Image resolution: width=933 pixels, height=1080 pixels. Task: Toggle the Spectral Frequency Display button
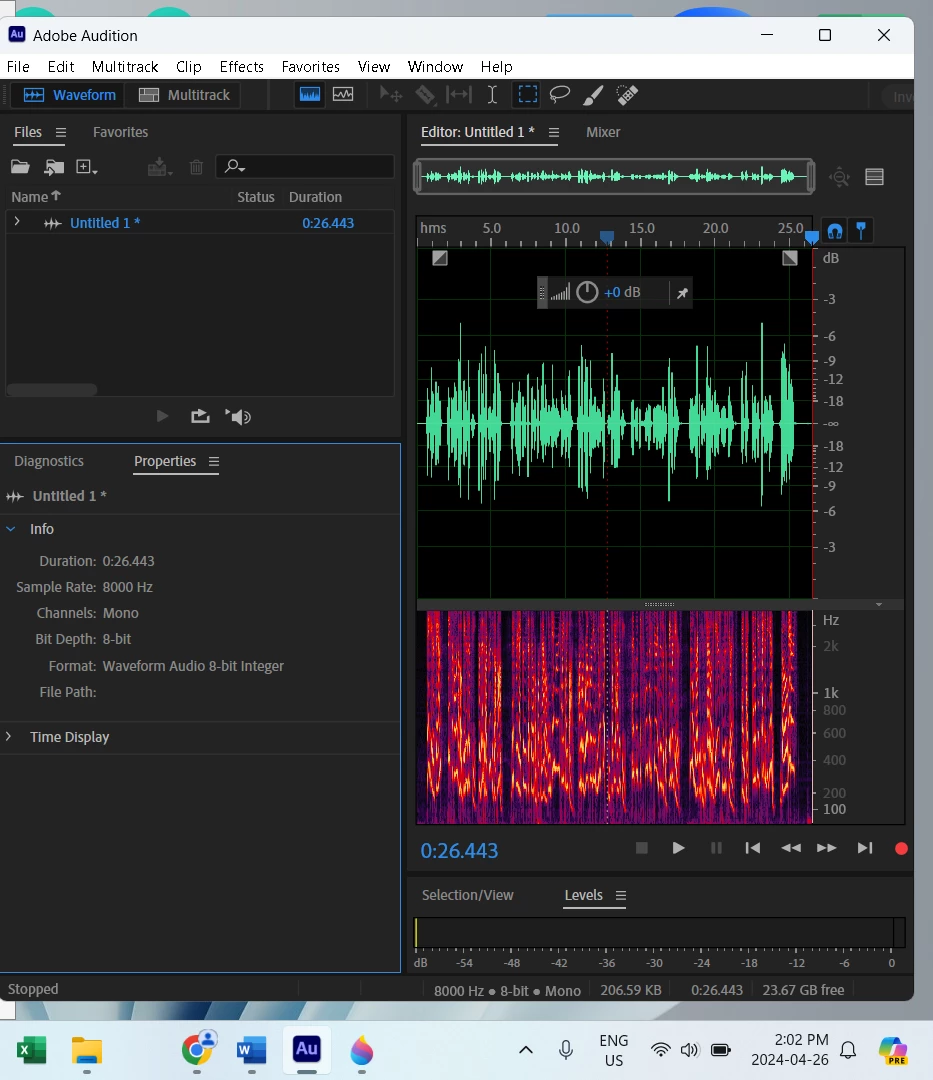(310, 95)
